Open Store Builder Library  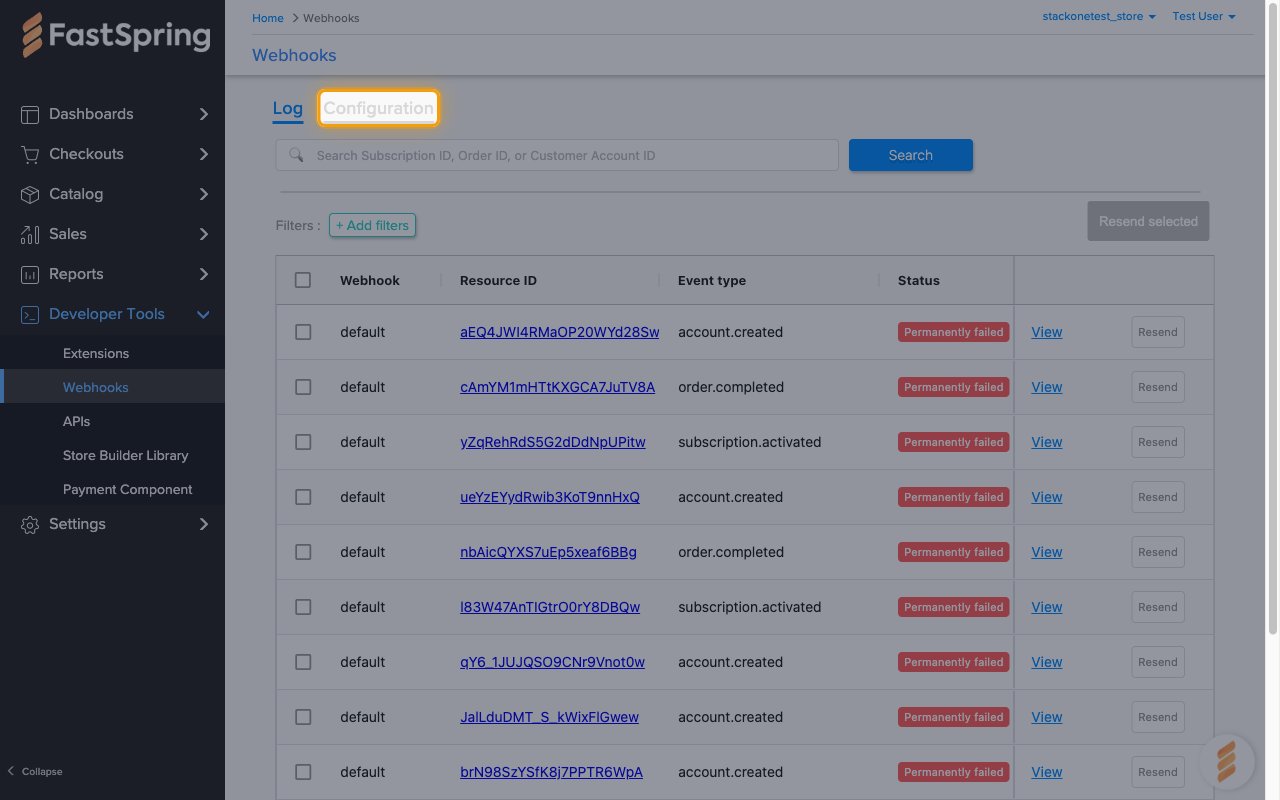tap(126, 455)
